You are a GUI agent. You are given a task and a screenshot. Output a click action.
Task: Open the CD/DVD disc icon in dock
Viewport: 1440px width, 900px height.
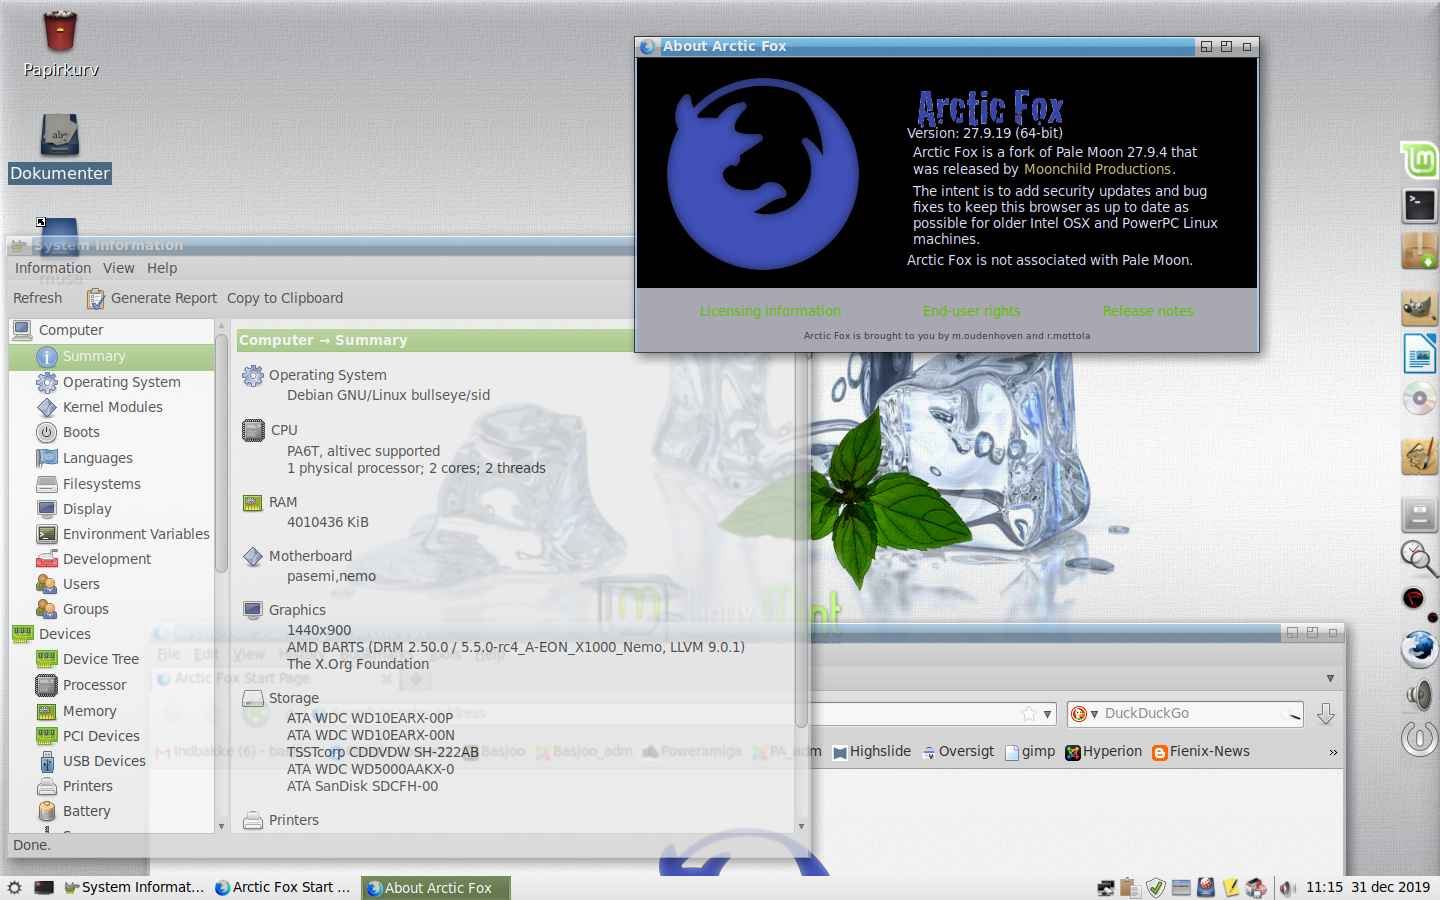tap(1419, 398)
